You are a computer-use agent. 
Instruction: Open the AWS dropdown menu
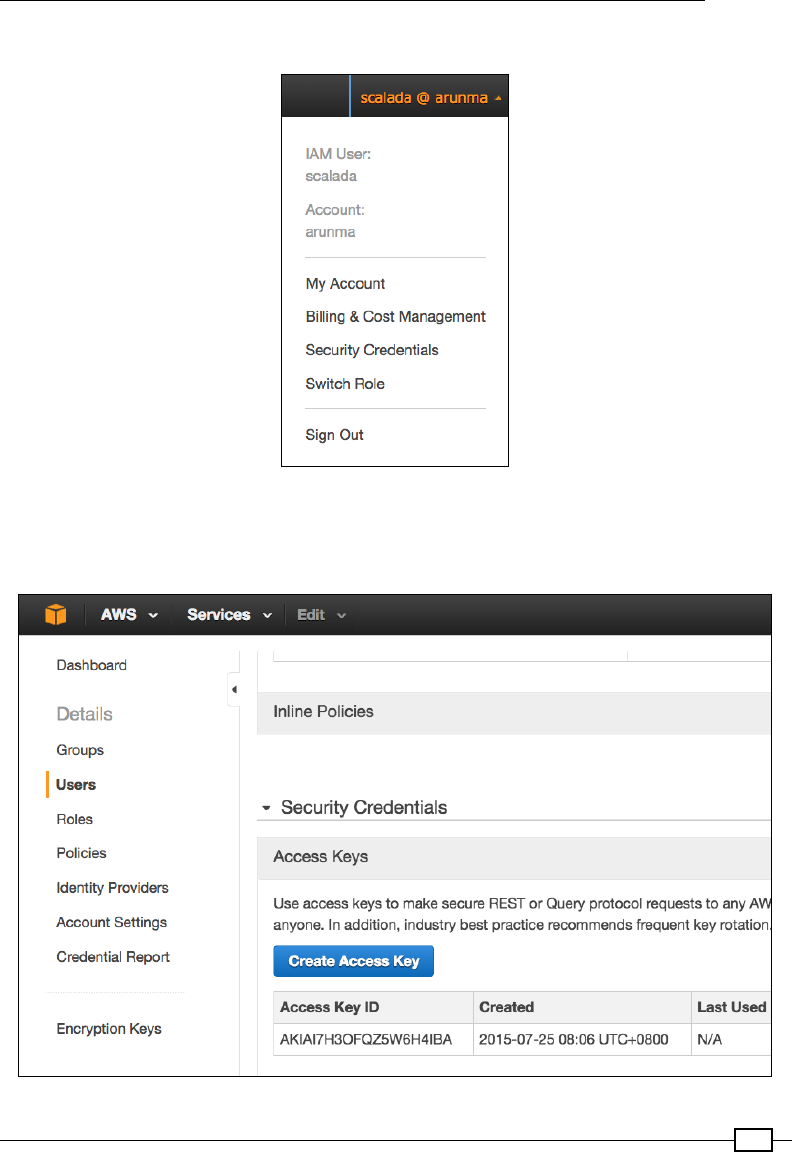point(129,615)
